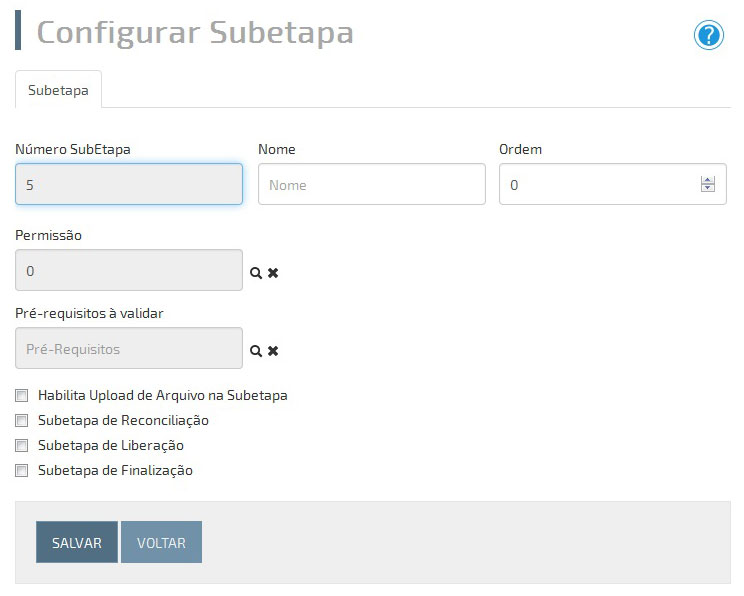
Task: Toggle Subetapa de Liberação checkbox
Action: point(21,446)
